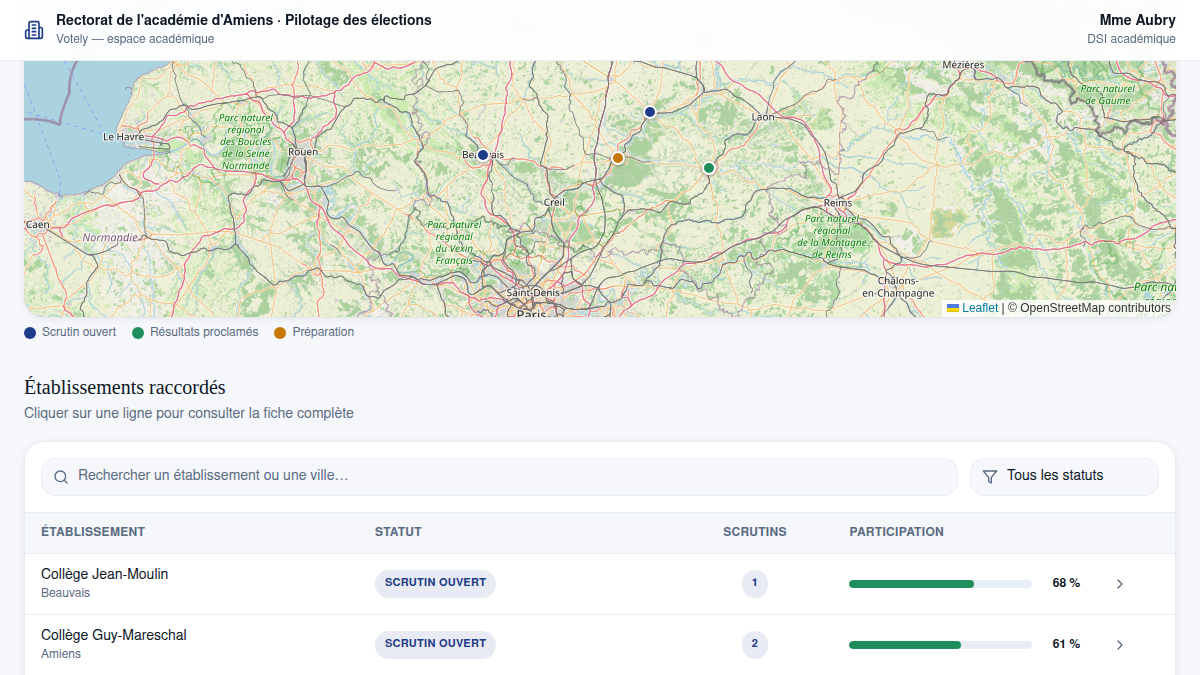This screenshot has width=1200, height=675.
Task: Click the ÉTABLISSEMENT column header
Action: [x=93, y=532]
